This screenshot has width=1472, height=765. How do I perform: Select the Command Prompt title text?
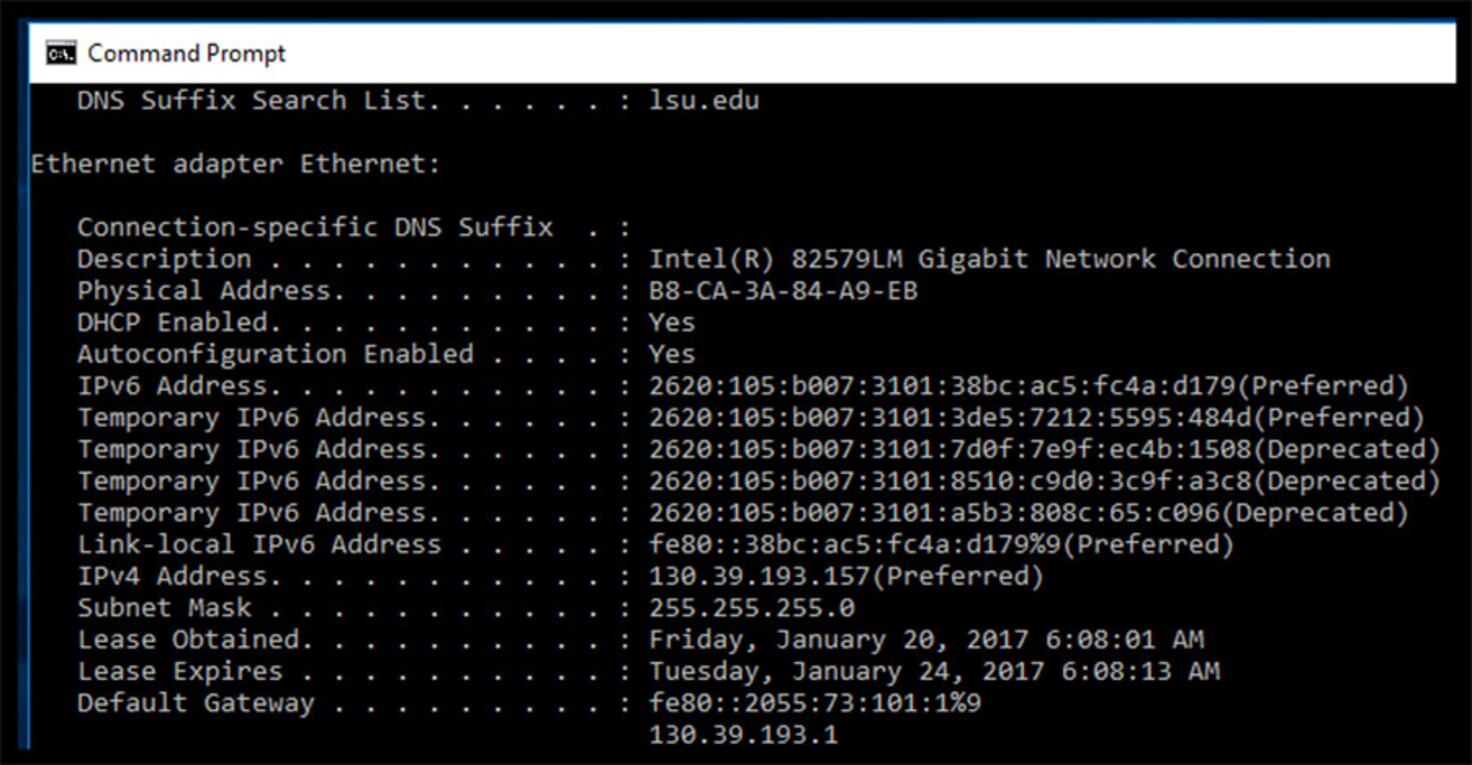tap(186, 54)
